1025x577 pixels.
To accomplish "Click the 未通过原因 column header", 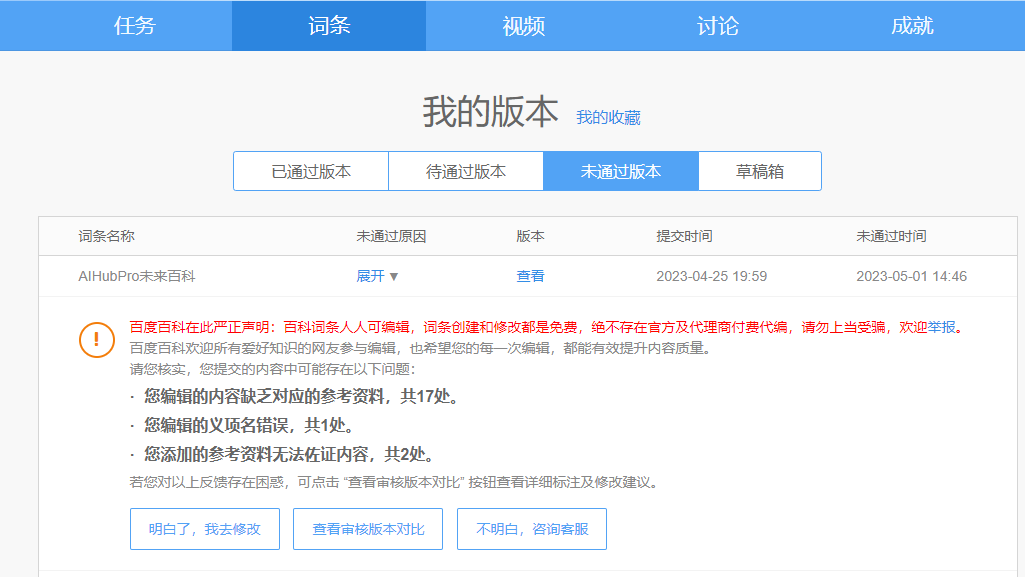I will point(391,236).
